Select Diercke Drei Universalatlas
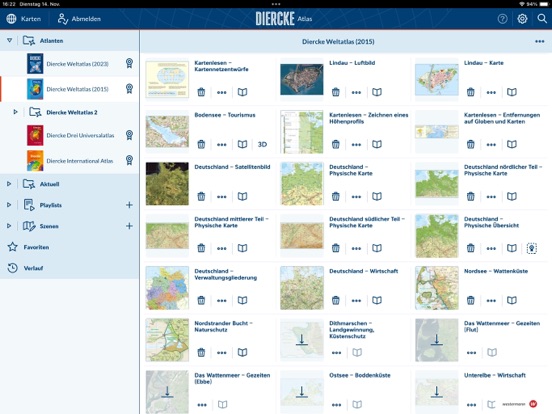552x414 pixels. (70, 135)
